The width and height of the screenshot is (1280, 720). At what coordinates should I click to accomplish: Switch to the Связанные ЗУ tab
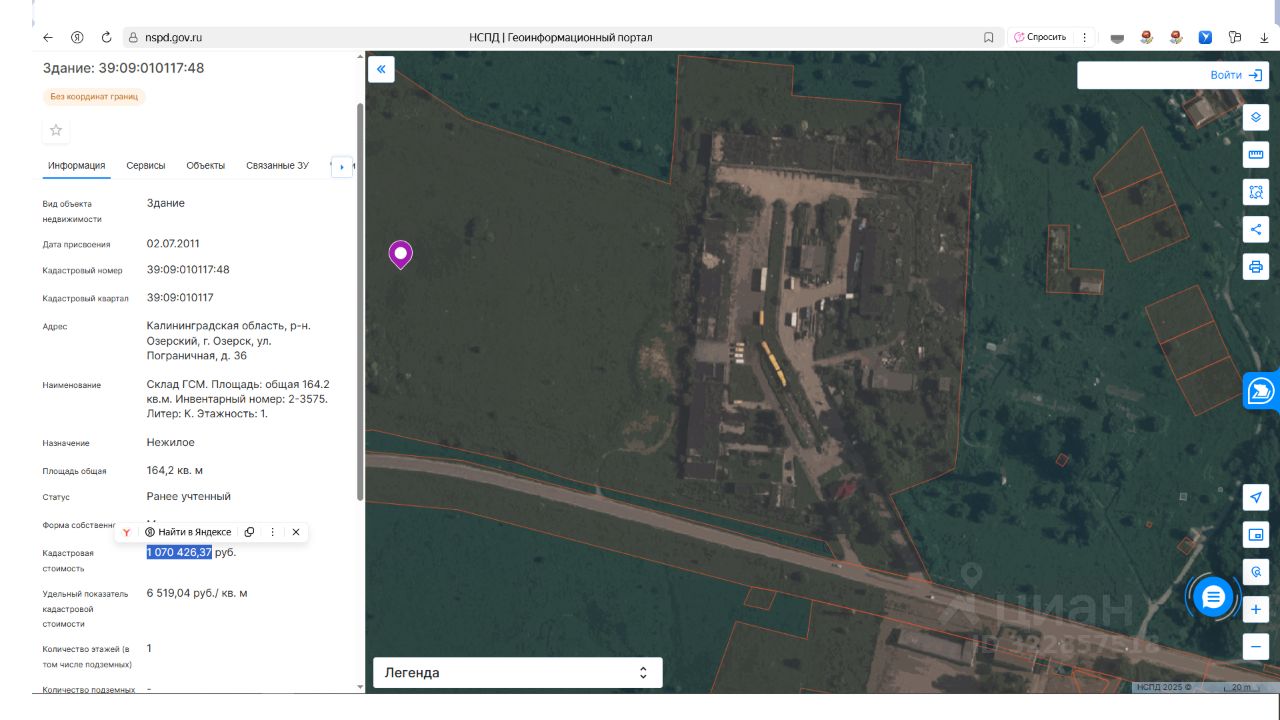pos(278,166)
